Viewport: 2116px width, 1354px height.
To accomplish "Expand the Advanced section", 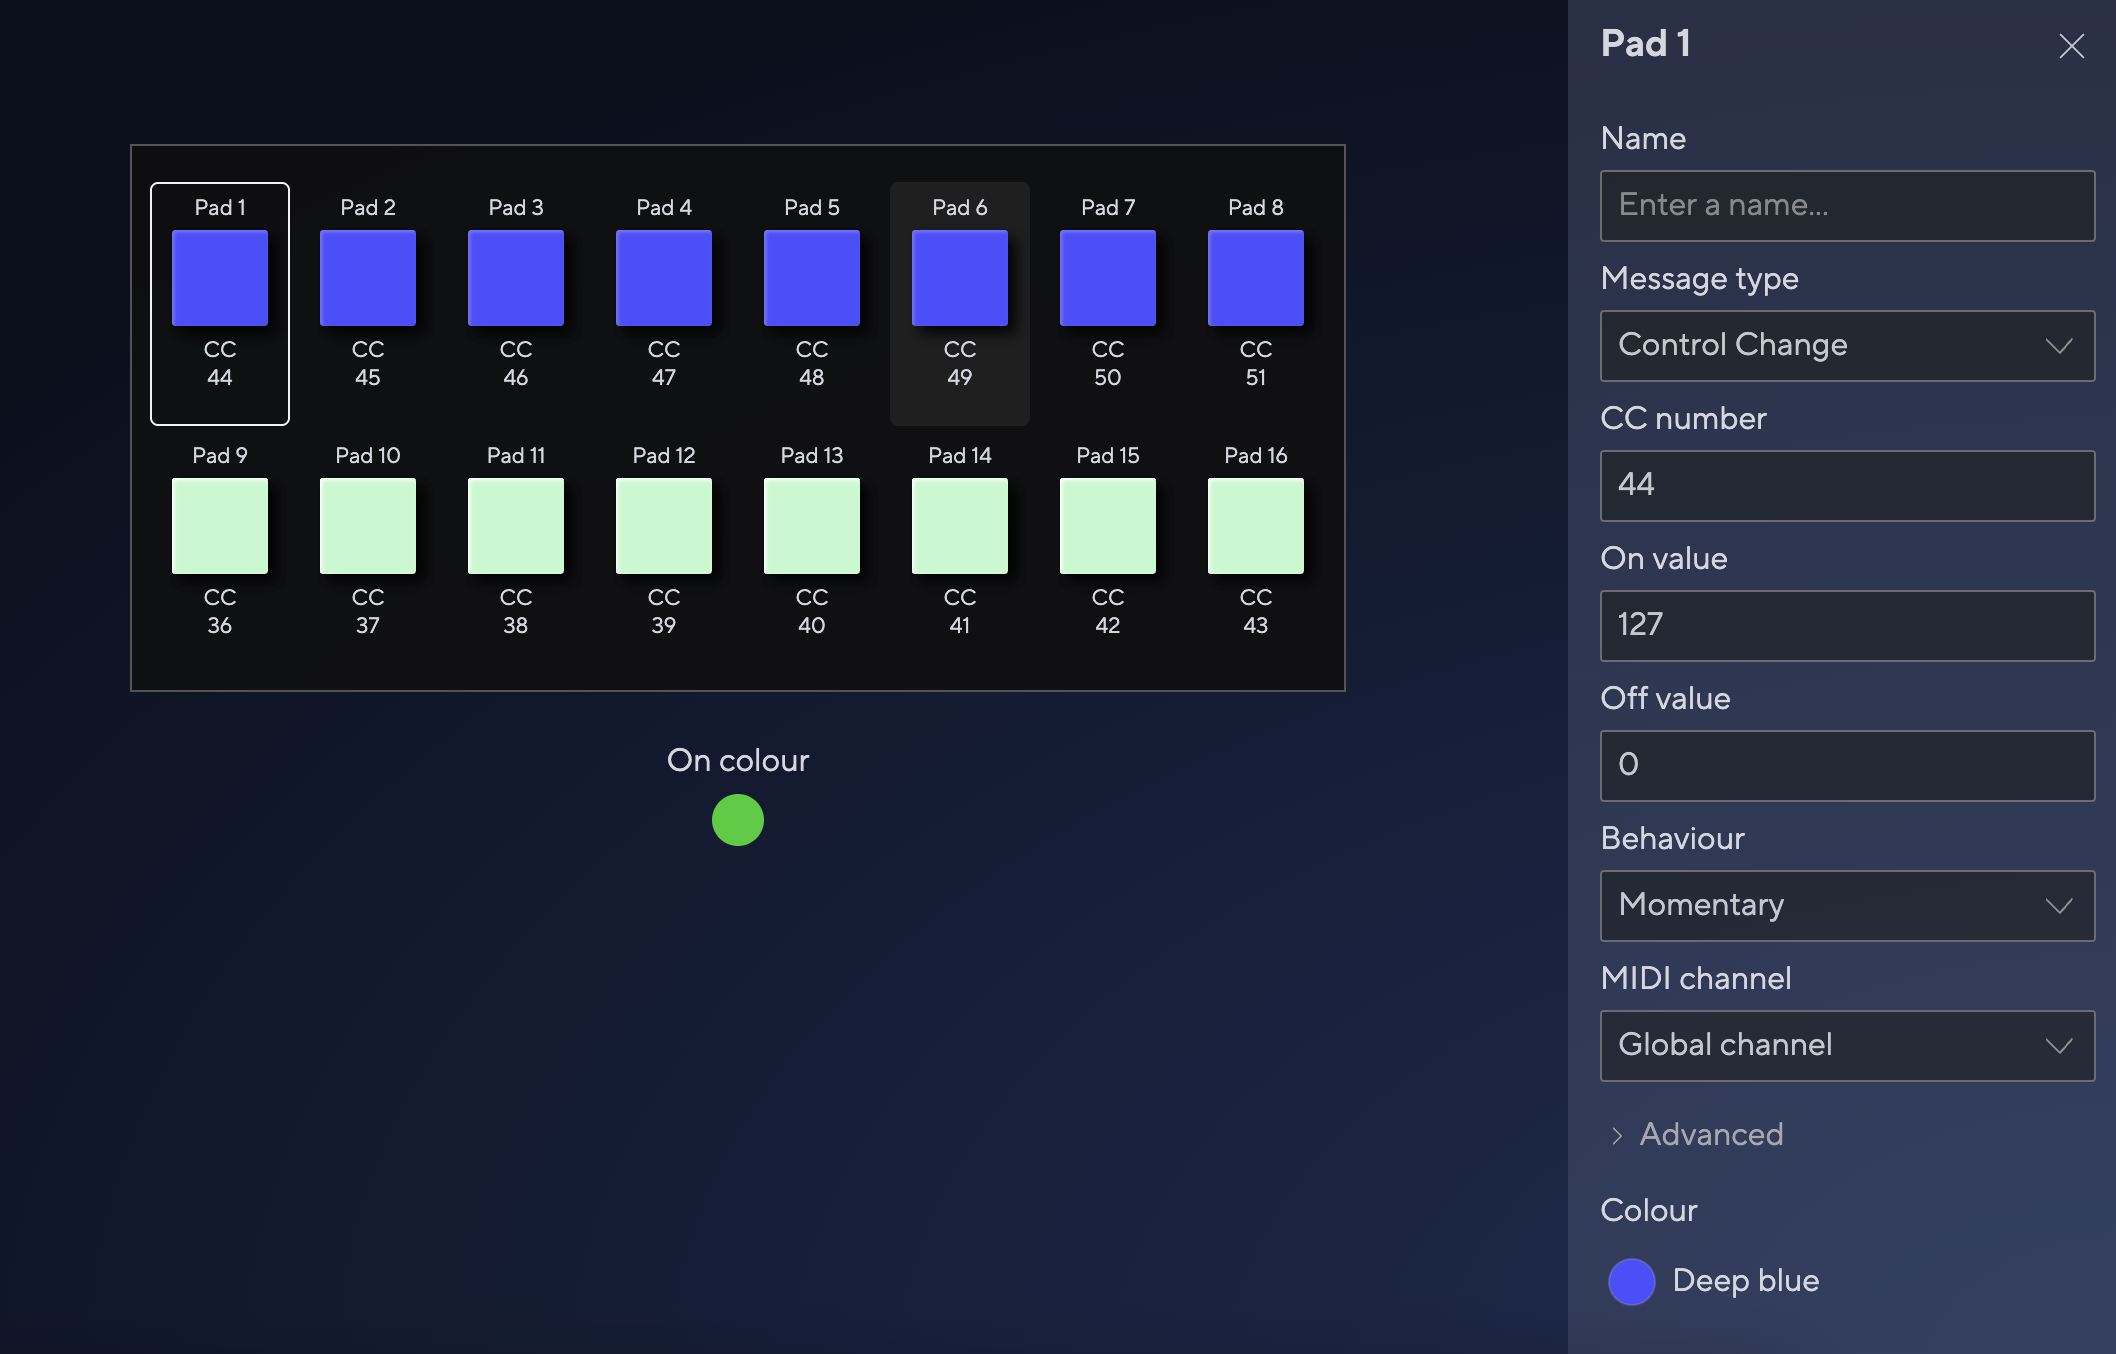I will tap(1697, 1135).
